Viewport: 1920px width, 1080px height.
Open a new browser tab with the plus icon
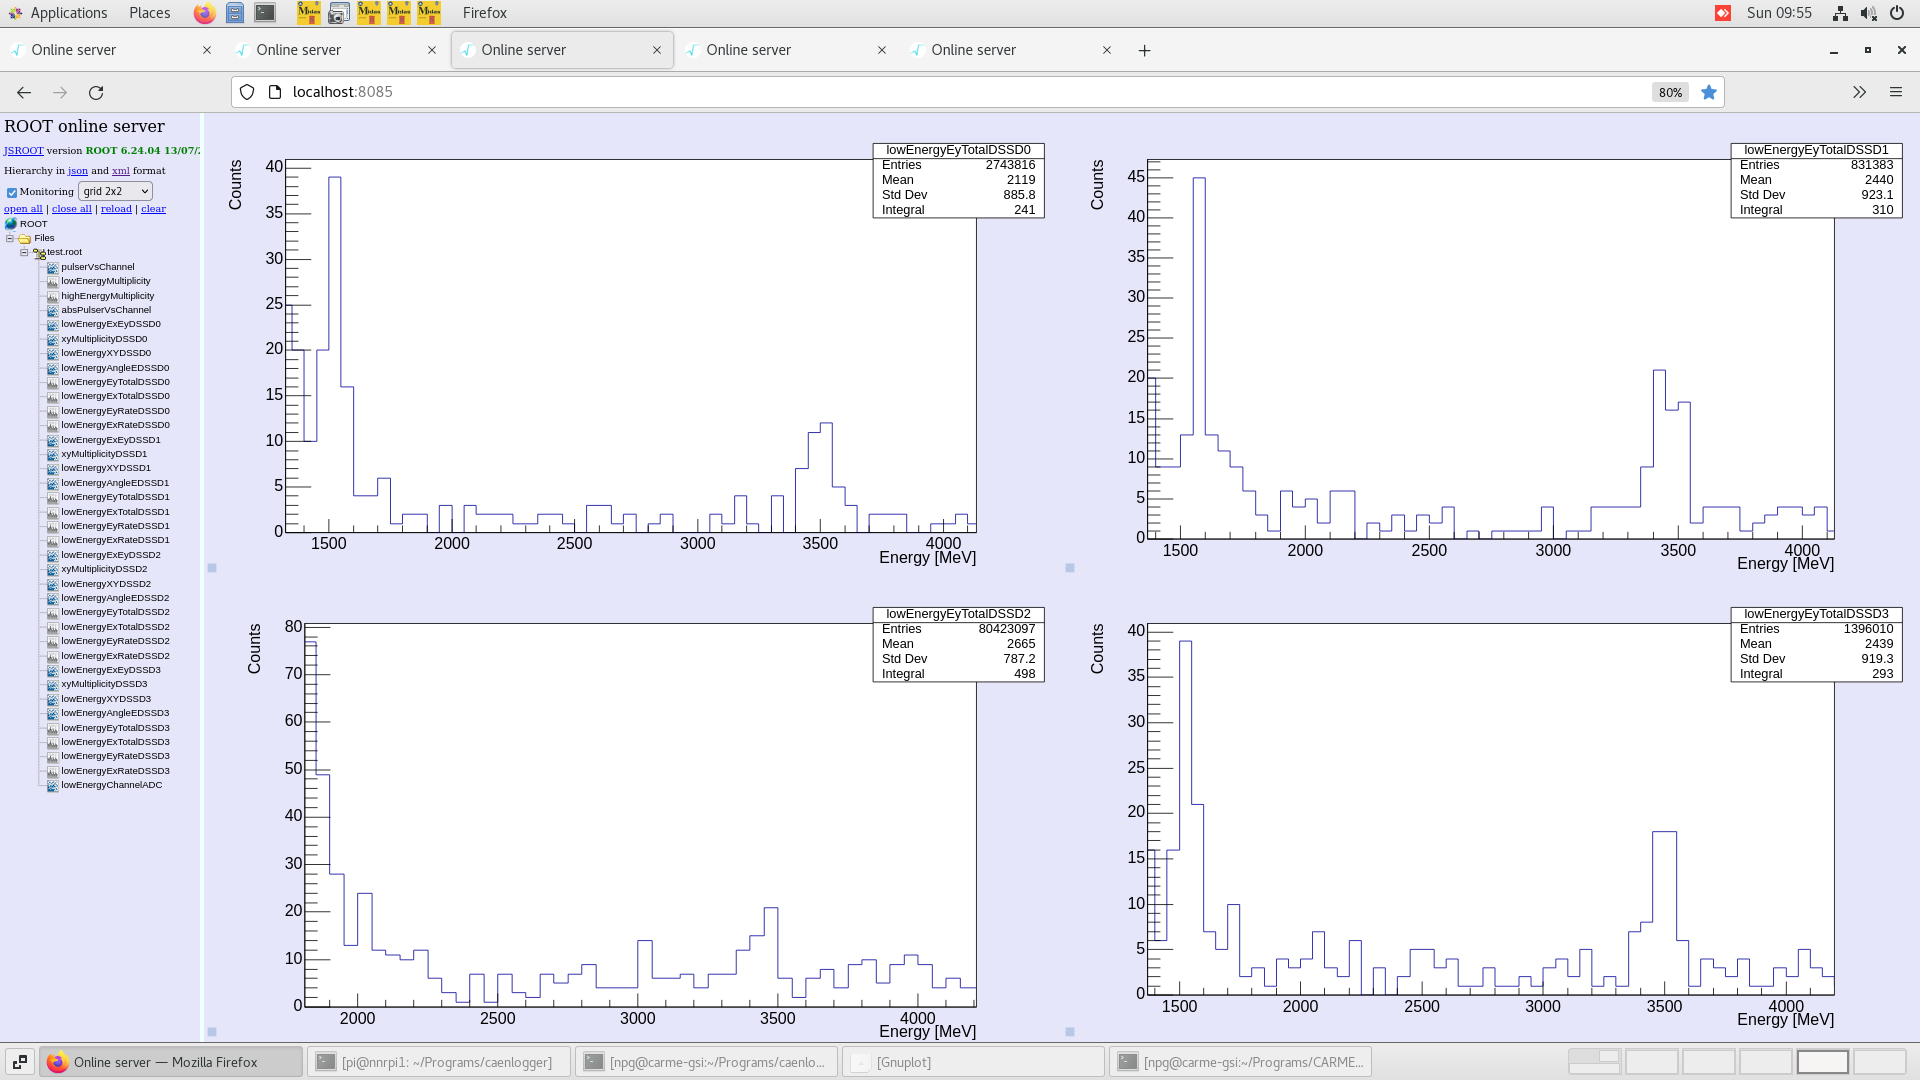coord(1144,50)
